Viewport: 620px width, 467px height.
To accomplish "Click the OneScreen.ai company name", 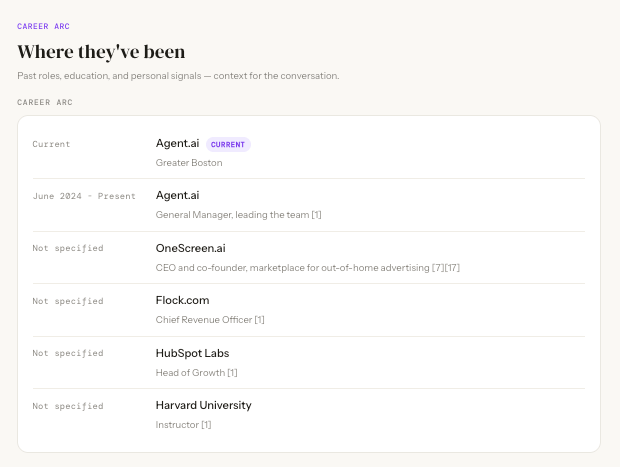I will [x=191, y=248].
